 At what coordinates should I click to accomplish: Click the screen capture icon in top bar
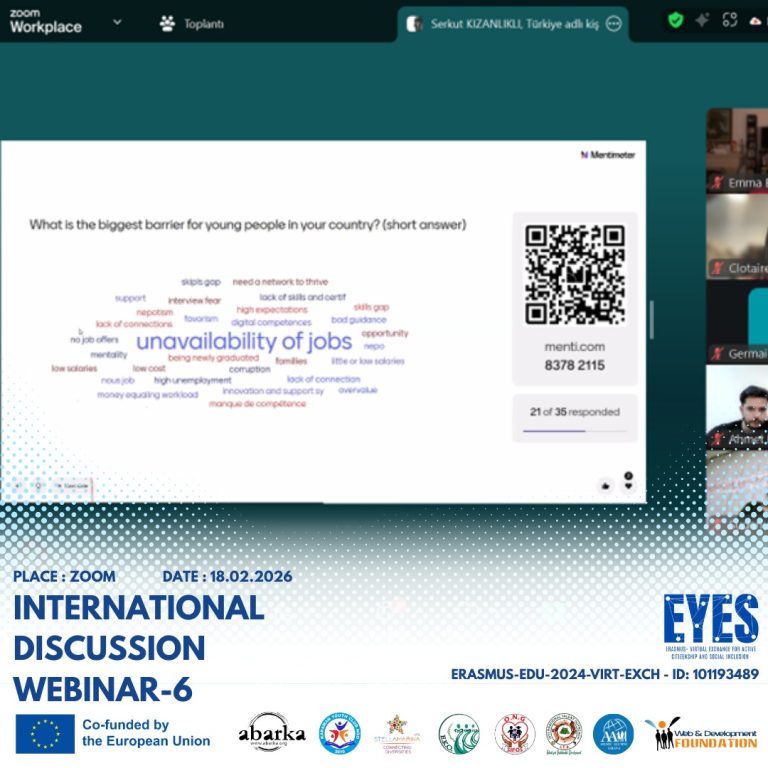[729, 21]
